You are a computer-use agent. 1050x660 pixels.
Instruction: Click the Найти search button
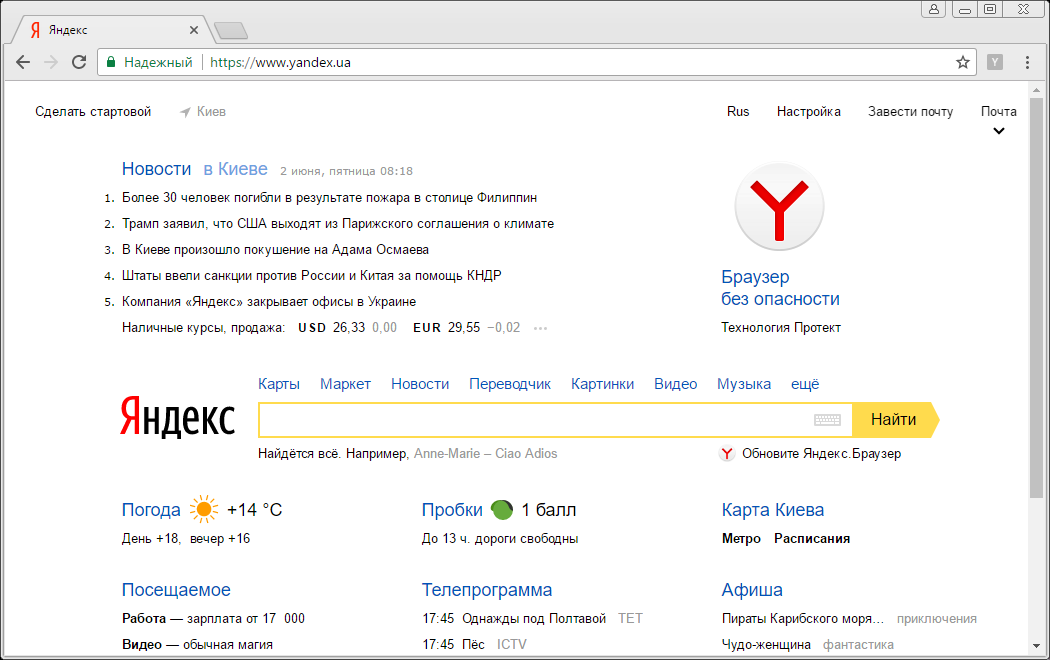click(x=895, y=420)
